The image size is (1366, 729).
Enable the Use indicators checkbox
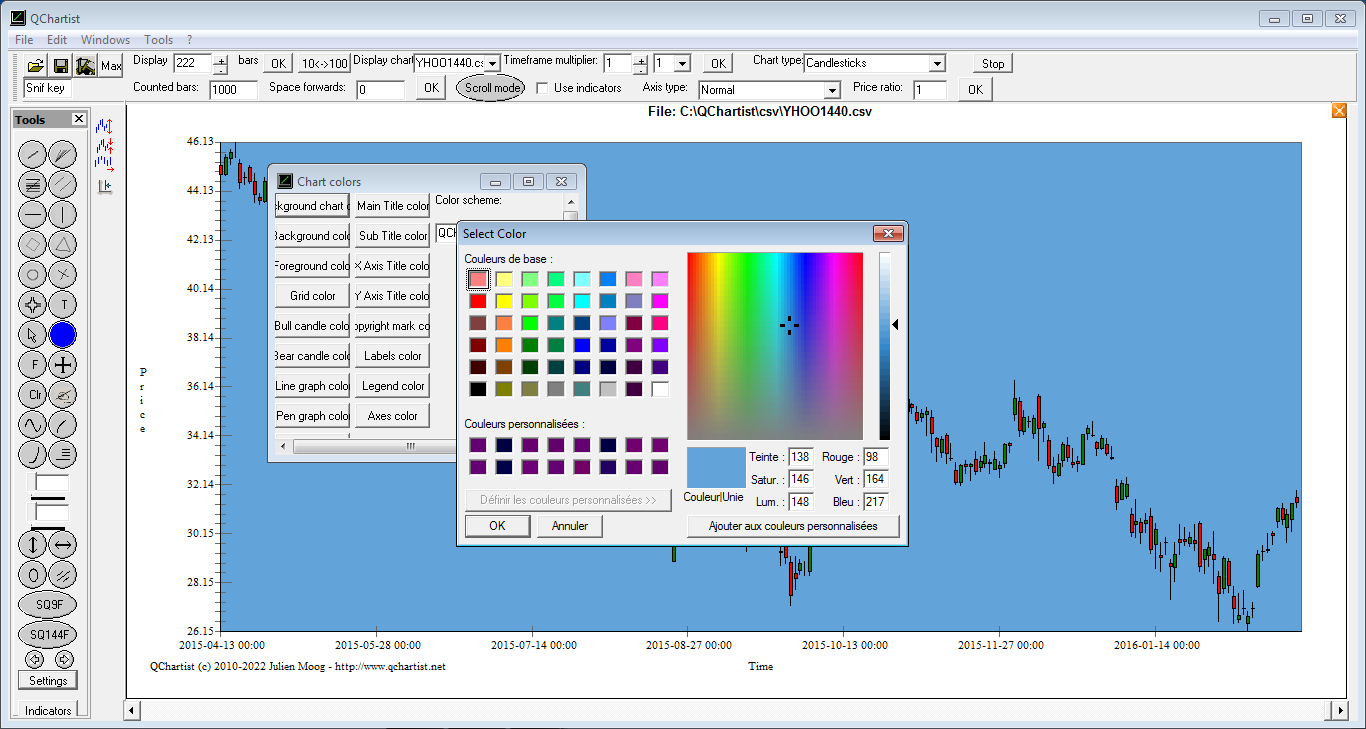pos(542,88)
